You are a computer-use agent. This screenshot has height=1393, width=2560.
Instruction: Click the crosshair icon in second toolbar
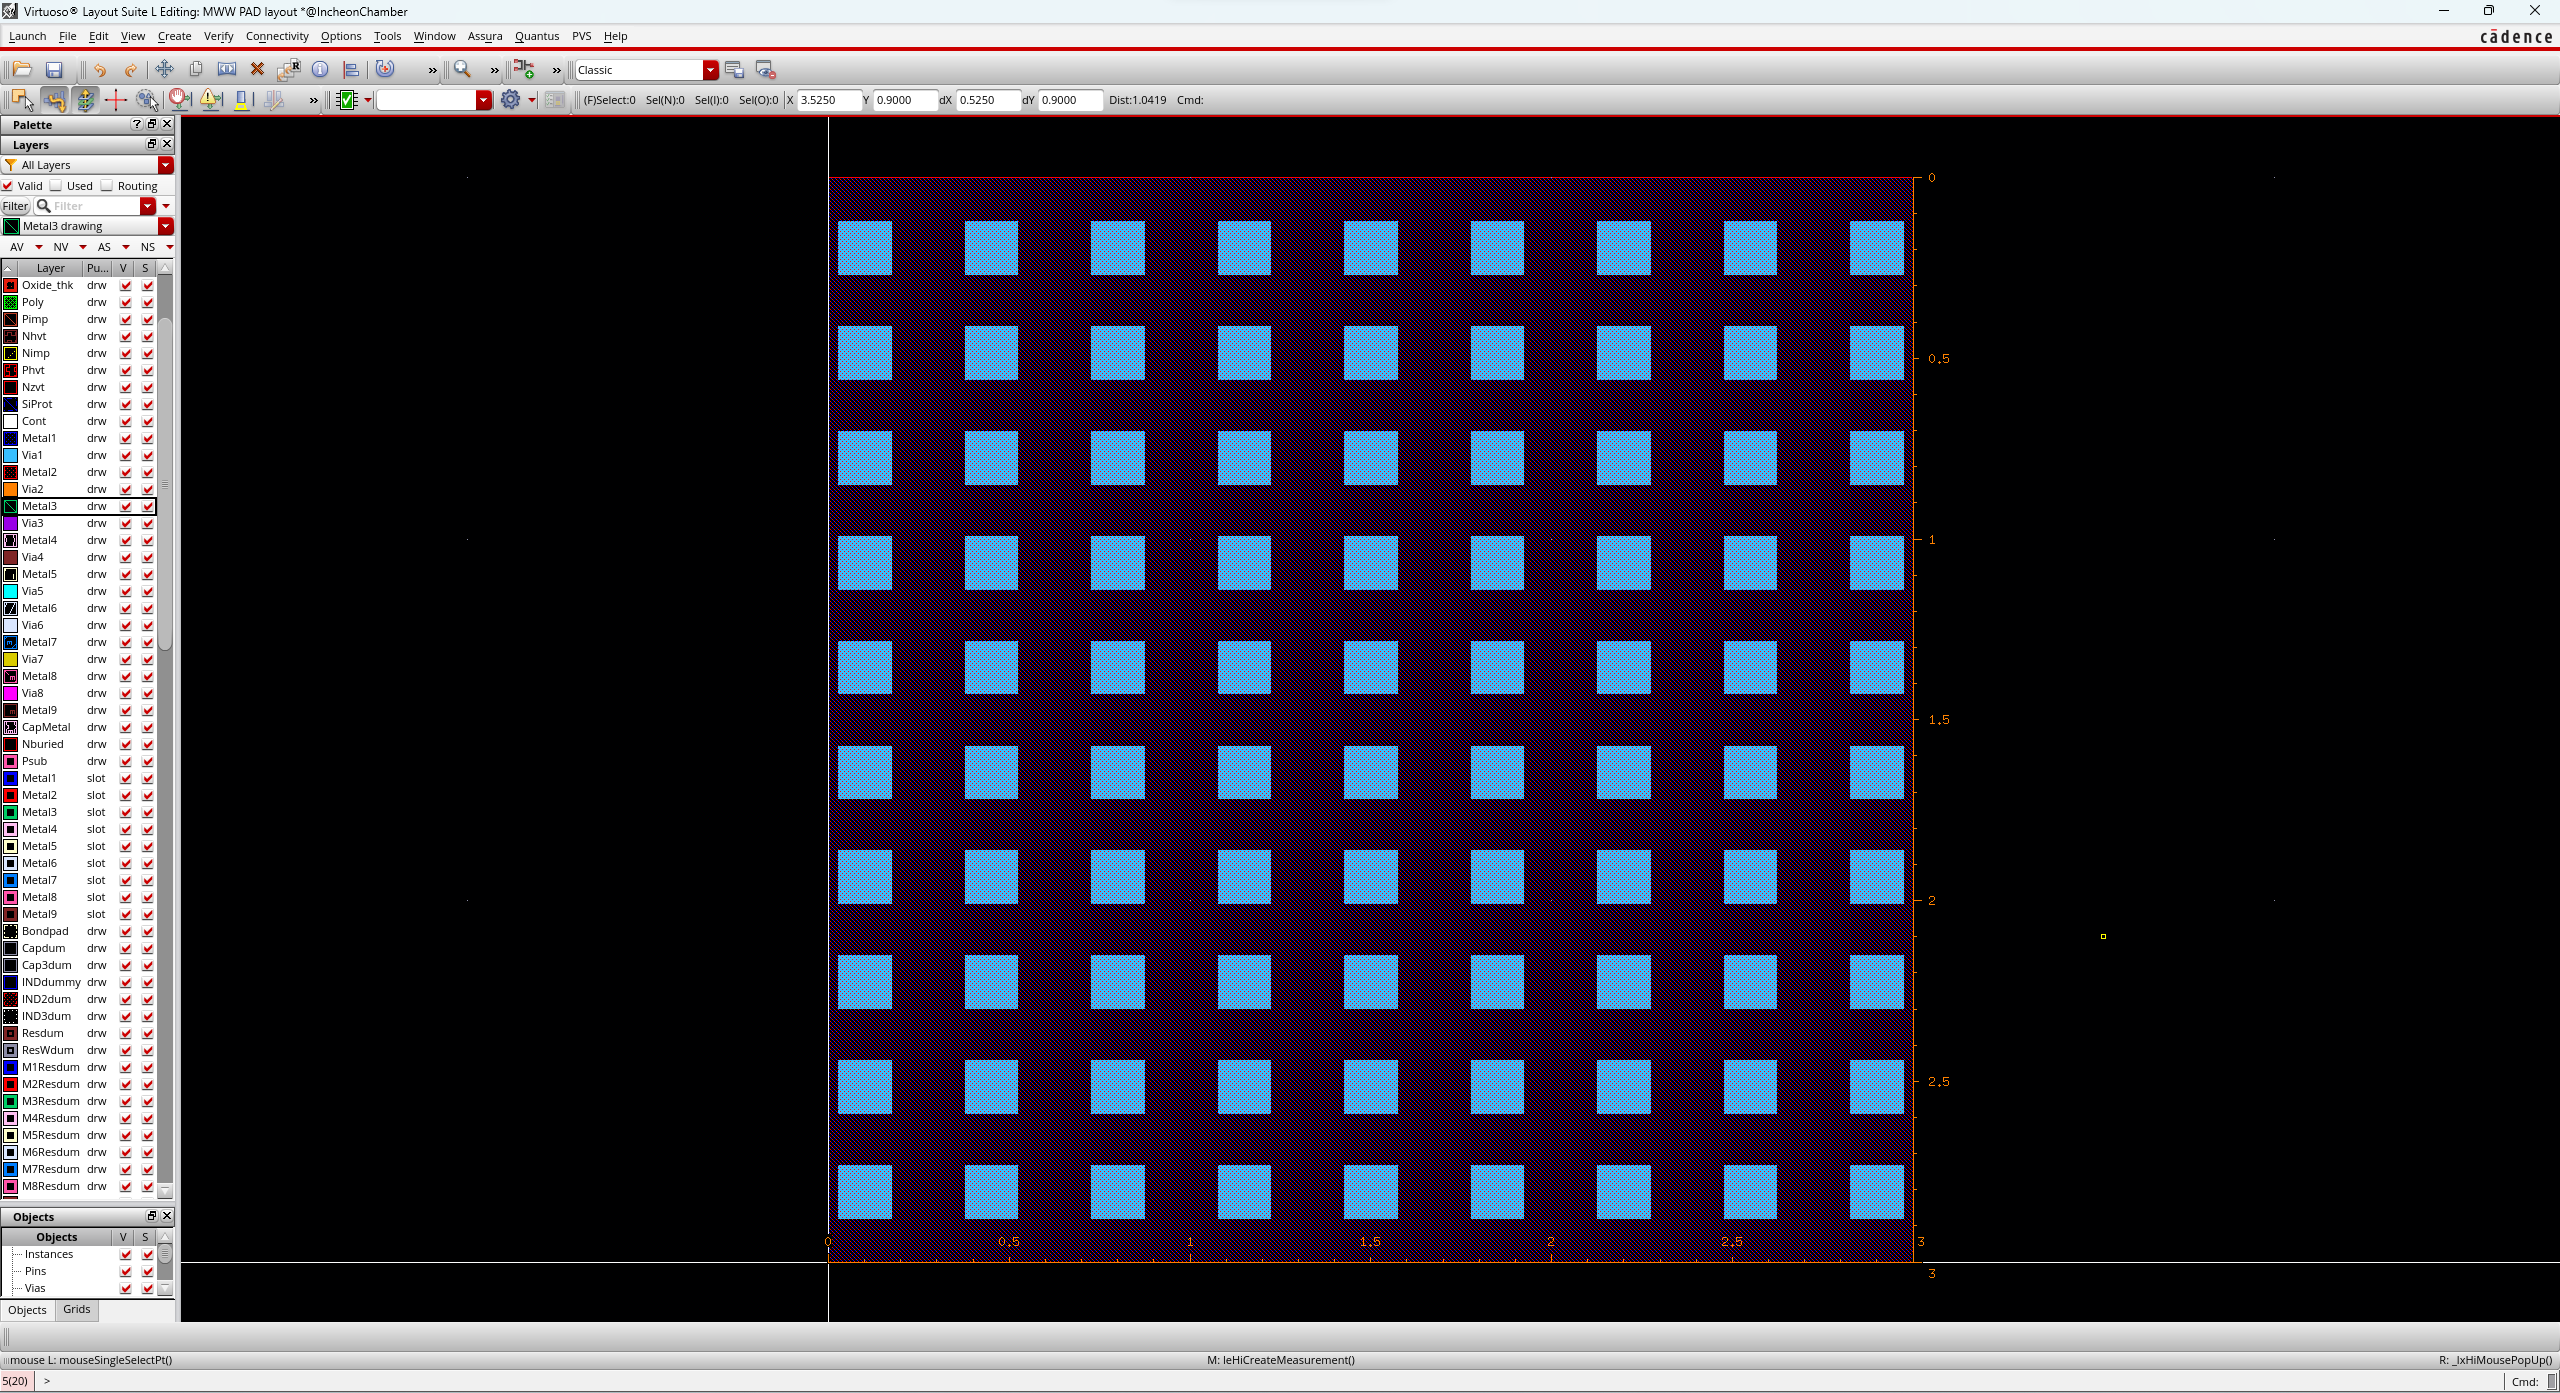(x=115, y=100)
